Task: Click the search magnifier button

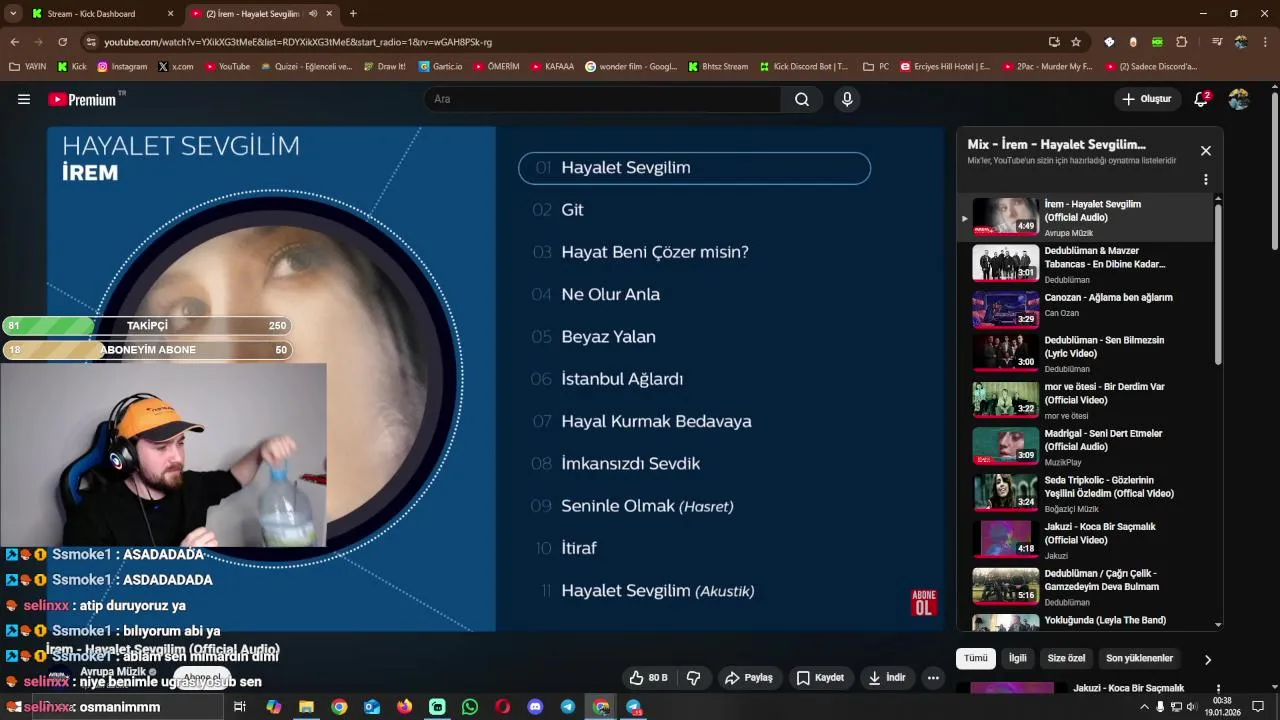Action: tap(802, 99)
